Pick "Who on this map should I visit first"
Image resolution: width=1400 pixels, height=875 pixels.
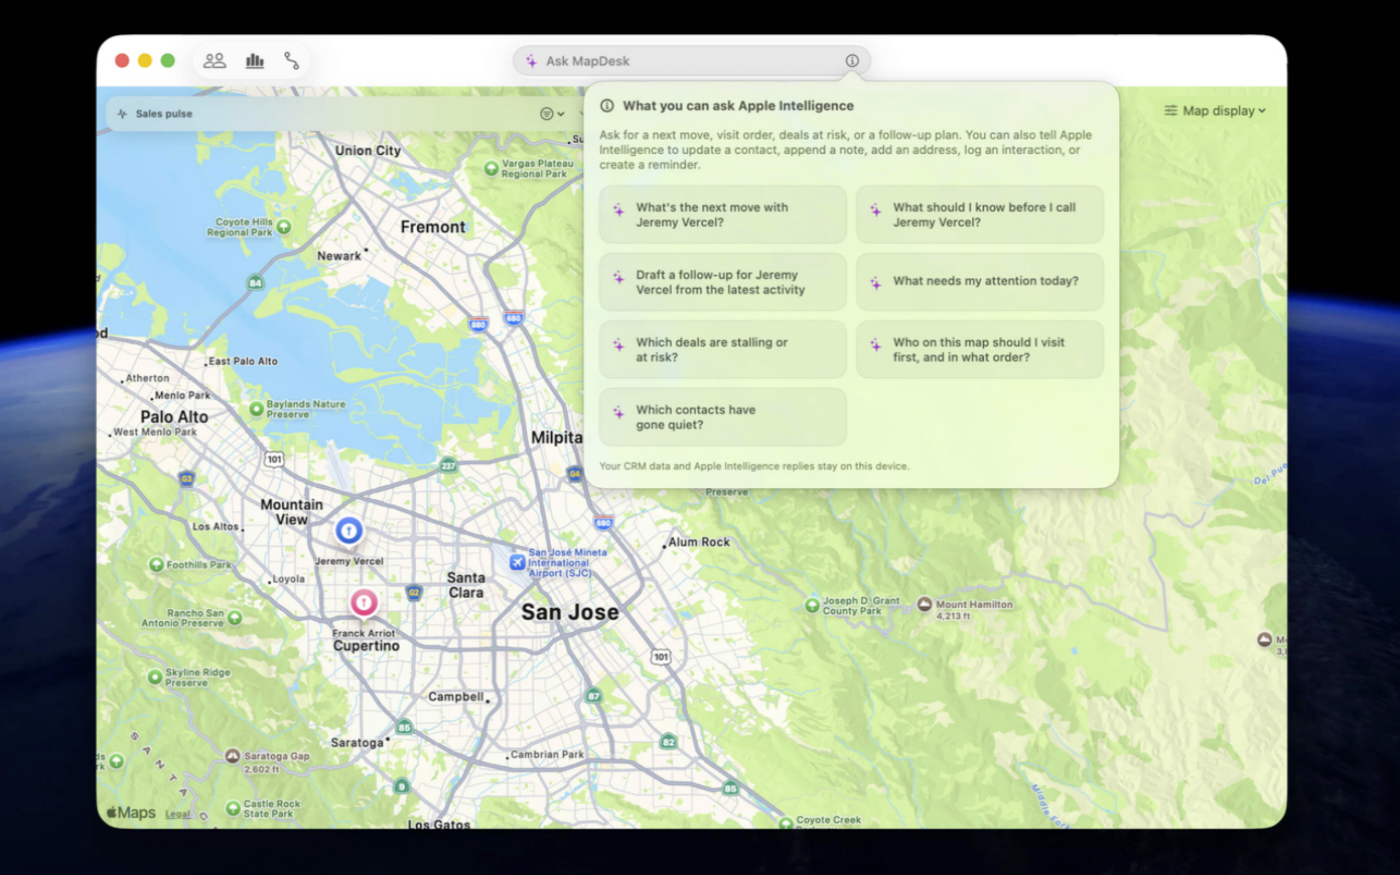(980, 349)
